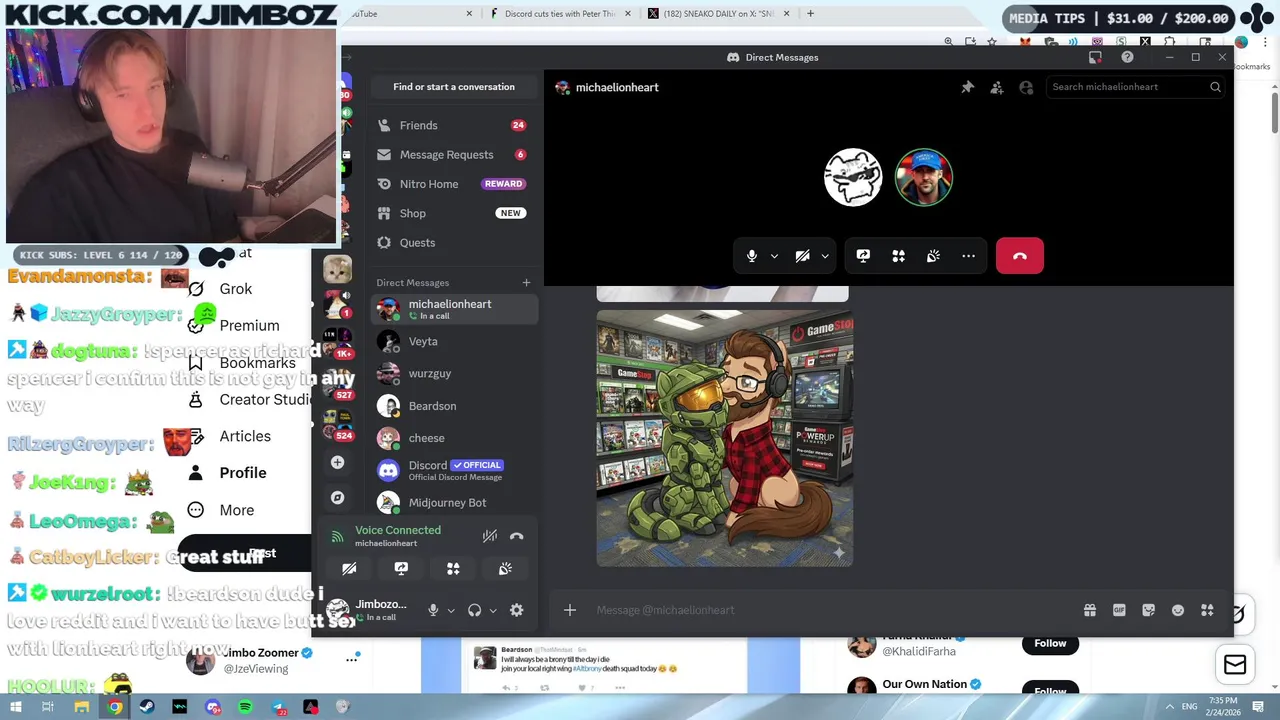Open the Friends page
1280x720 pixels.
pos(453,125)
